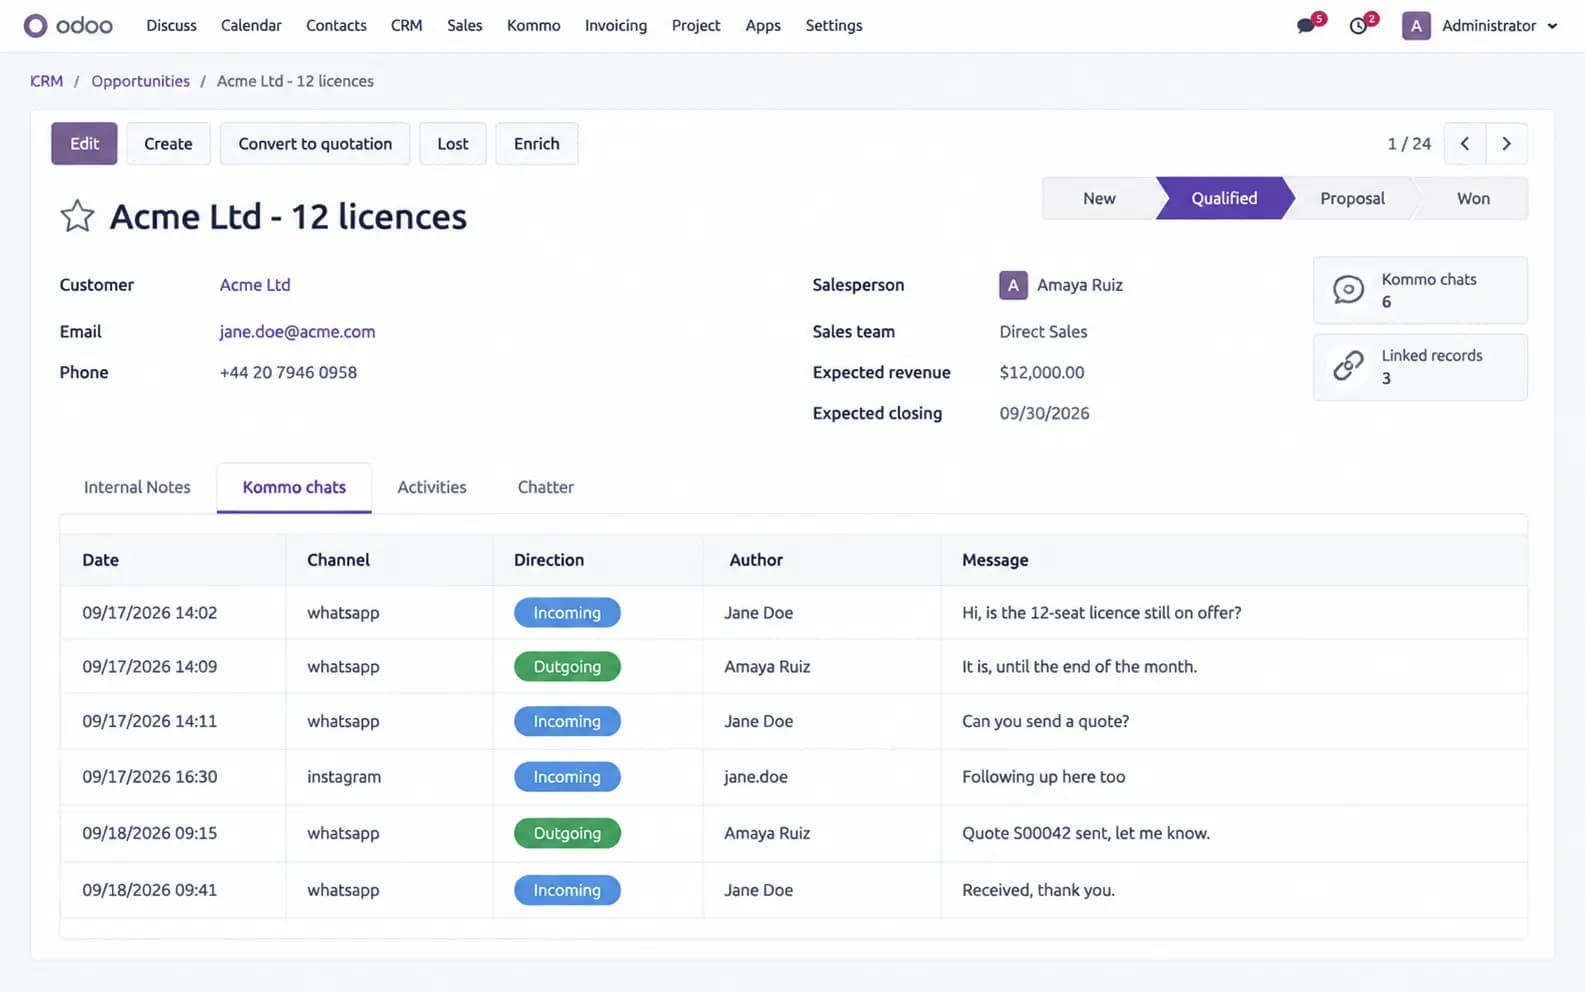Select 'Quote S00042 sent, let me know.' message
The height and width of the screenshot is (992, 1585).
(x=1086, y=833)
